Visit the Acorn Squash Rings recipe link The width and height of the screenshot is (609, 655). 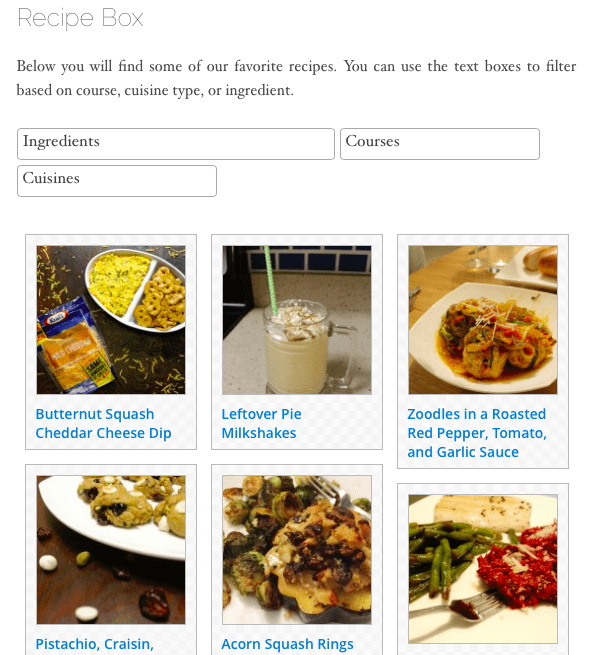point(287,644)
